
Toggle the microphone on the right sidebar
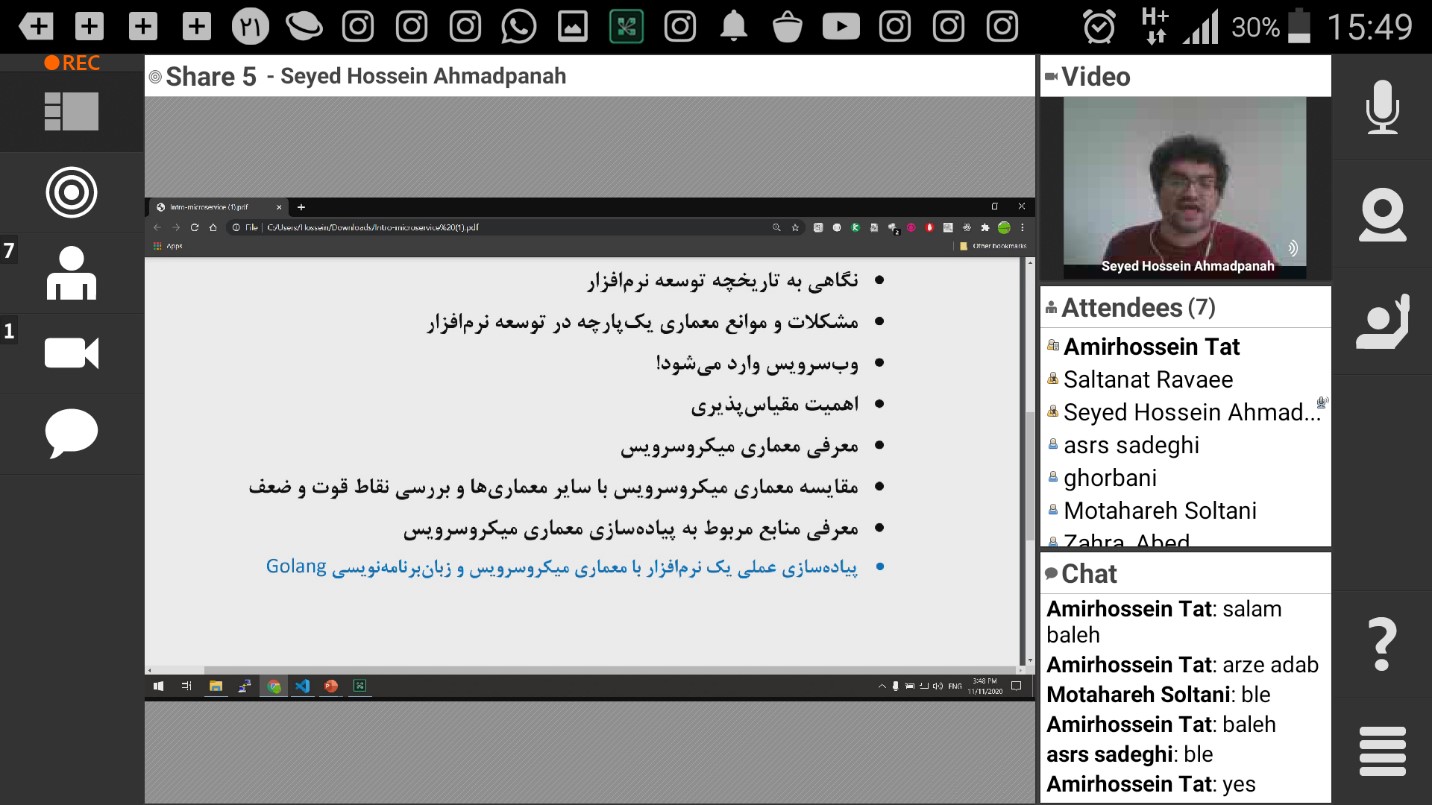click(x=1382, y=107)
